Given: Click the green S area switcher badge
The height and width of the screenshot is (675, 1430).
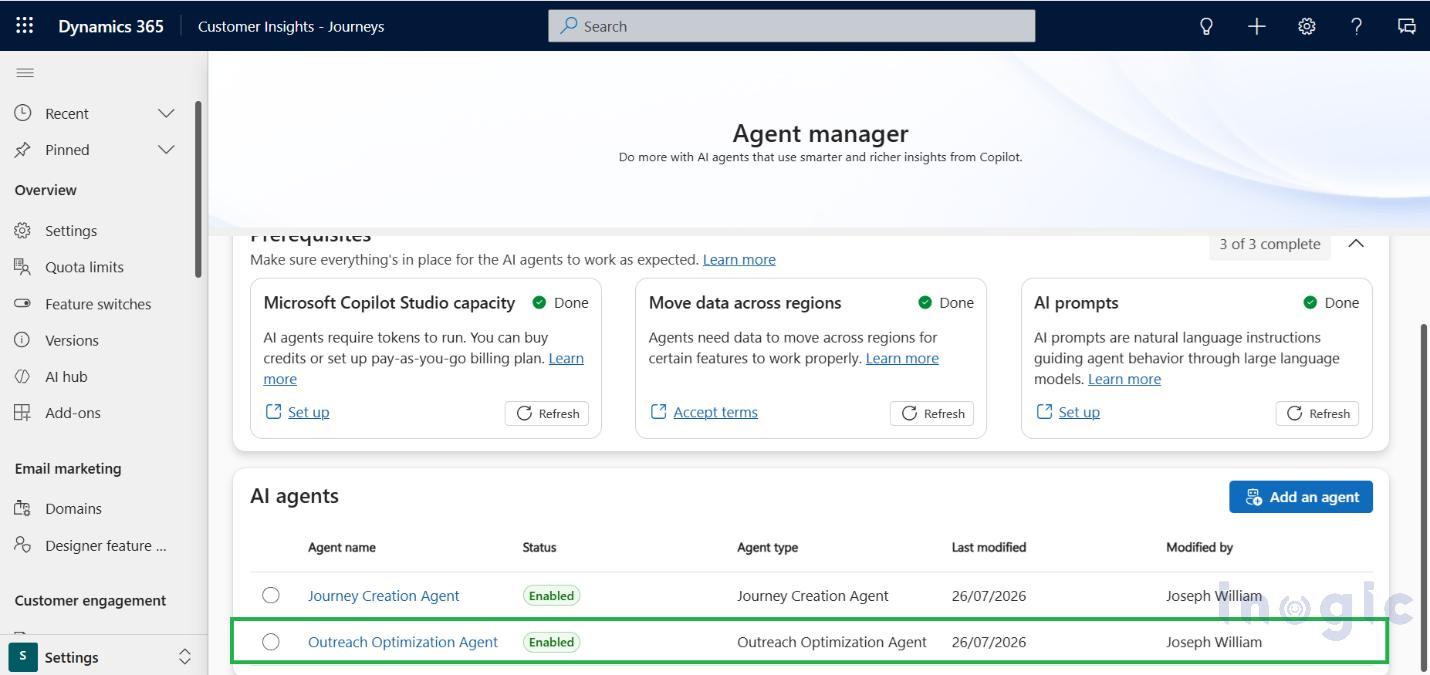Looking at the screenshot, I should (23, 657).
